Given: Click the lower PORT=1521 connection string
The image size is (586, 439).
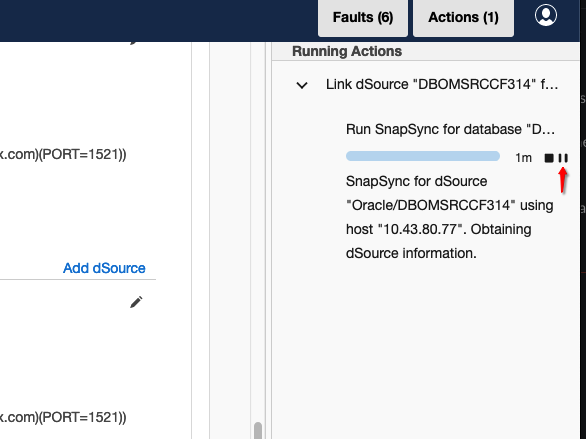Looking at the screenshot, I should (63, 417).
